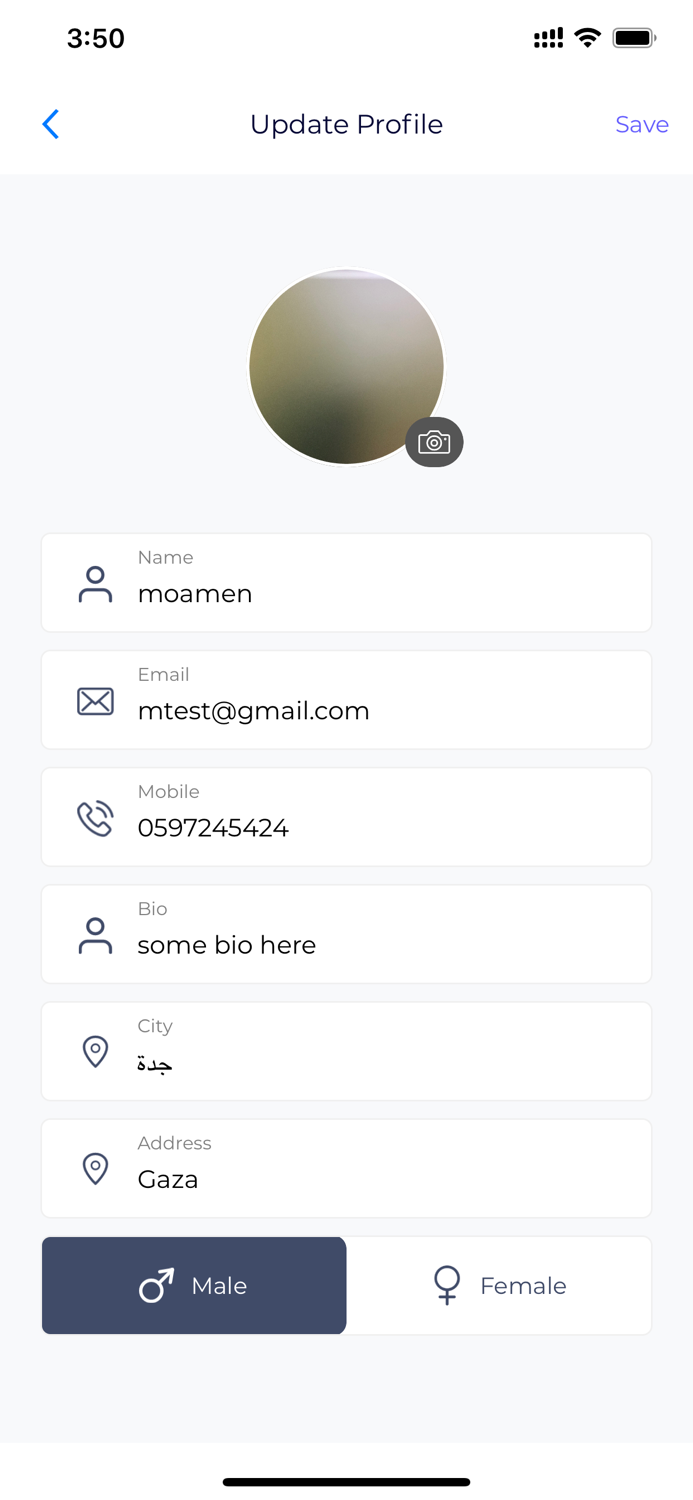Edit the Name field containing moamen

pos(346,583)
